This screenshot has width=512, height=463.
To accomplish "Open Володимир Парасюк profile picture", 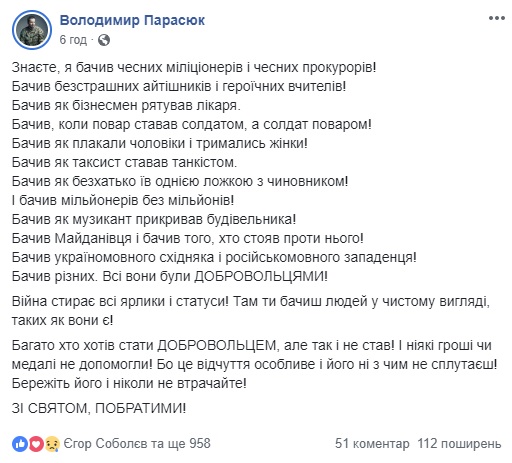I will click(x=32, y=30).
